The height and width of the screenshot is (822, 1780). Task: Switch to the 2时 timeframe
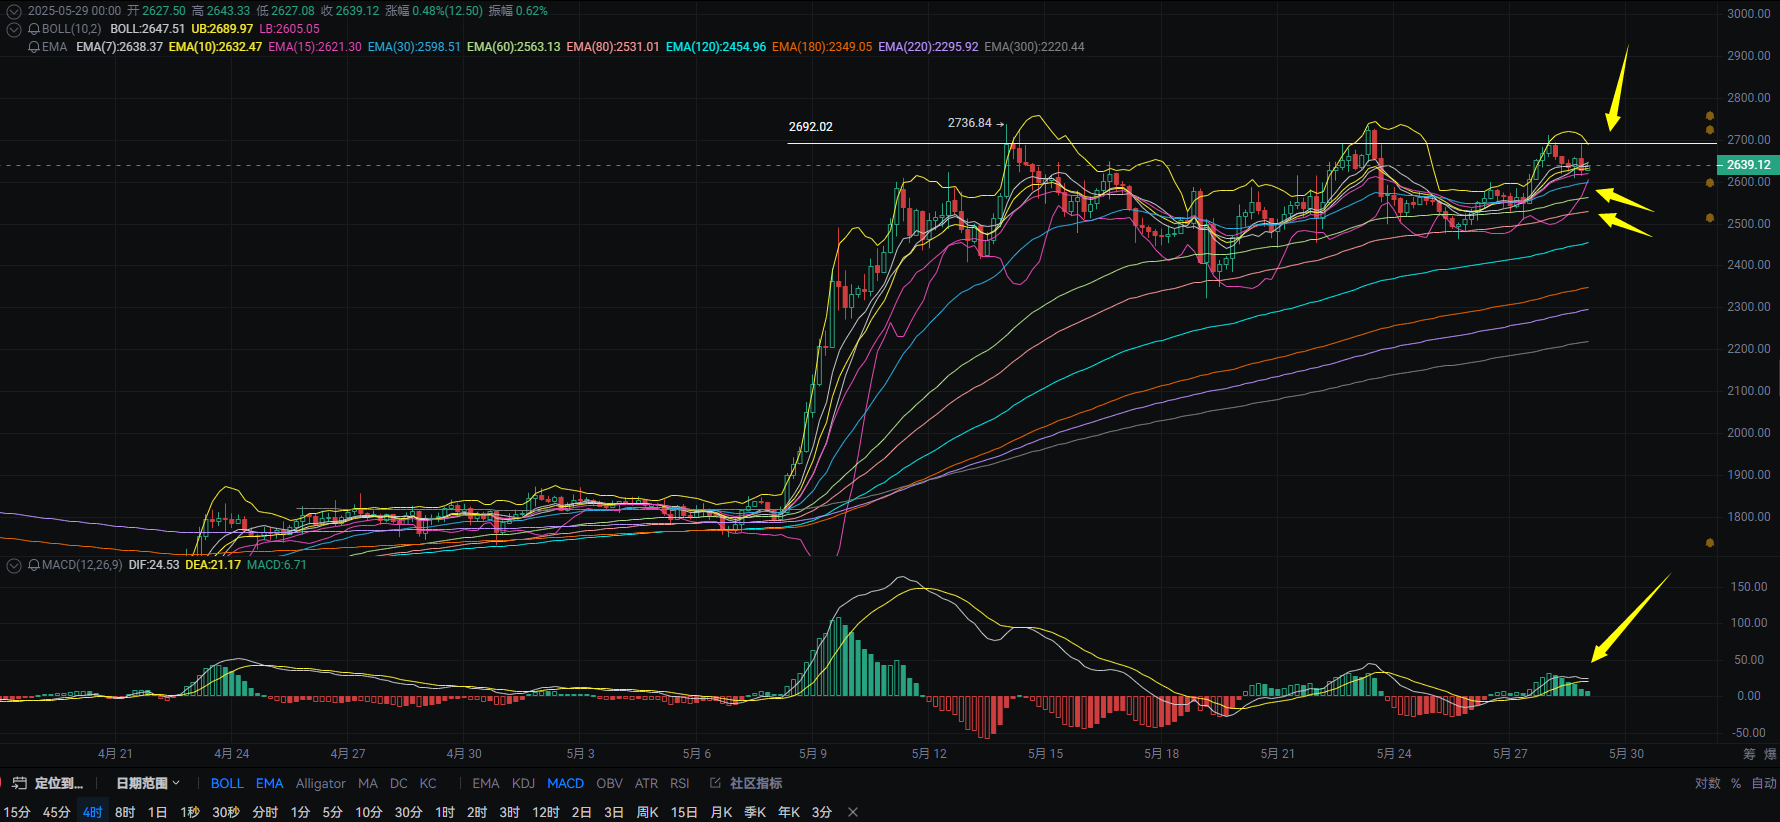[x=477, y=812]
